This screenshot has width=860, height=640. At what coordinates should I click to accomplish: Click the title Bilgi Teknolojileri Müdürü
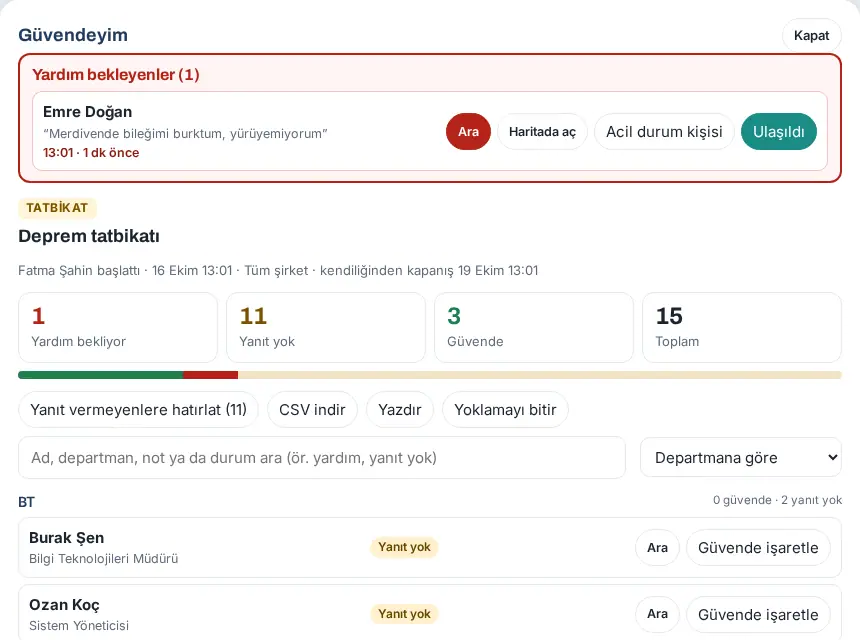pyautogui.click(x=104, y=559)
